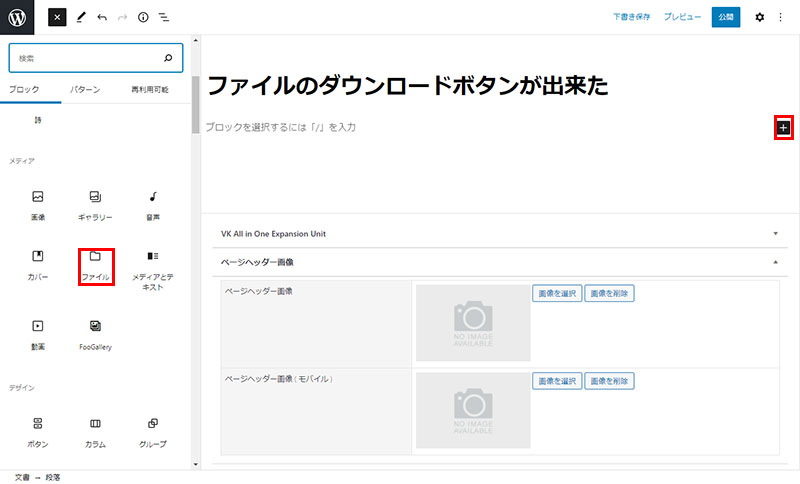Switch to the 再利用可能 tab
This screenshot has height=484, width=800.
click(x=152, y=90)
